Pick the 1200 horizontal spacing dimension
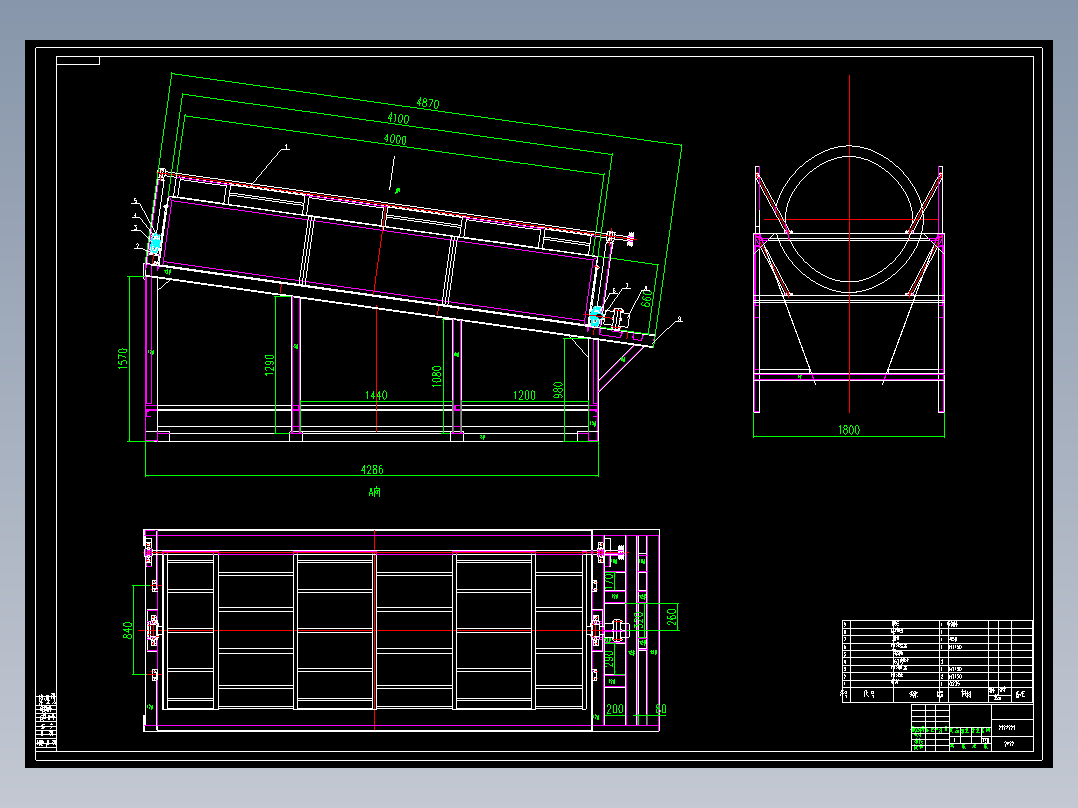This screenshot has height=808, width=1078. [524, 395]
